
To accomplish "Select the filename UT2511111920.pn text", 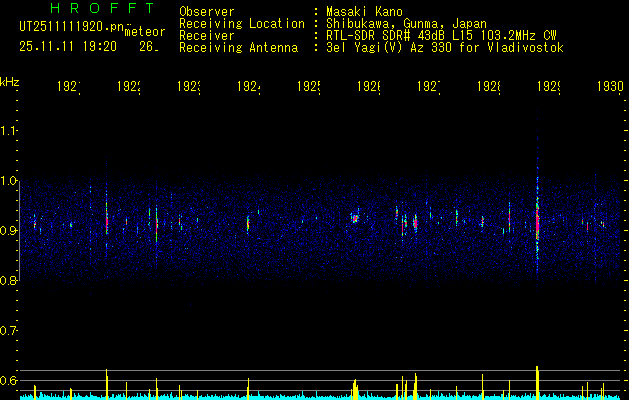I will pos(72,27).
